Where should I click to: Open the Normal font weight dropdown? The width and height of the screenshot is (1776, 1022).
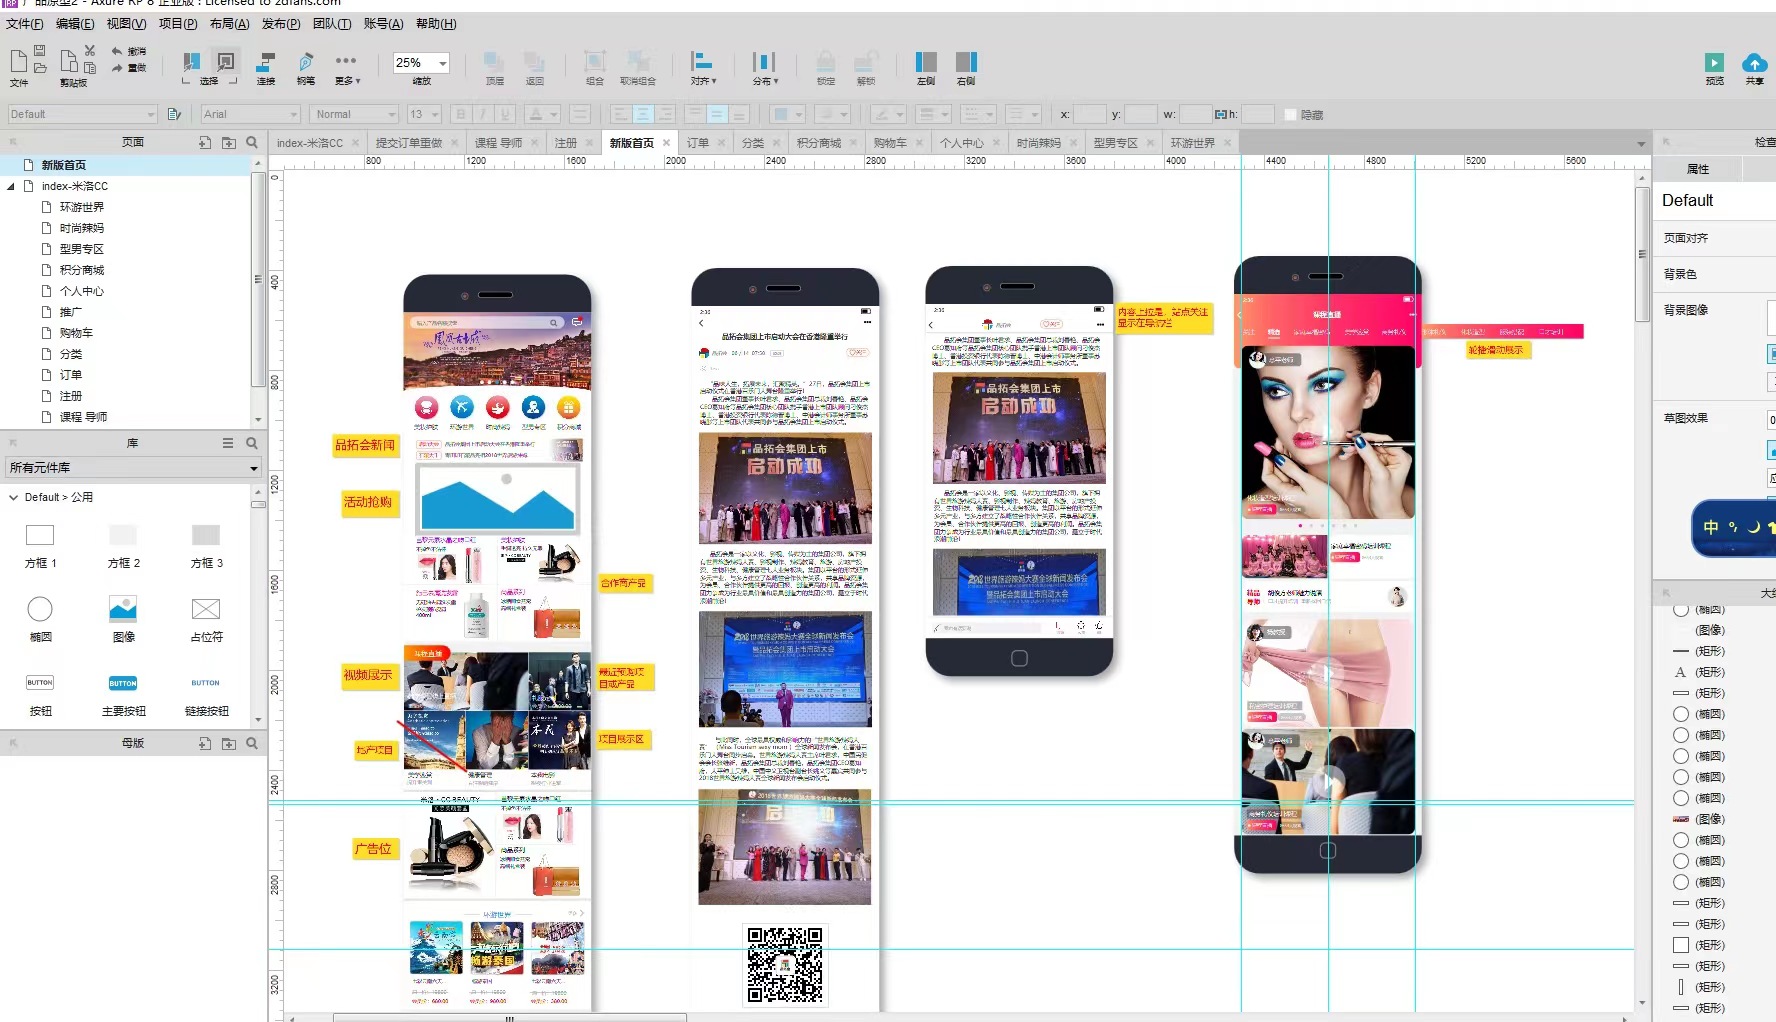tap(355, 114)
